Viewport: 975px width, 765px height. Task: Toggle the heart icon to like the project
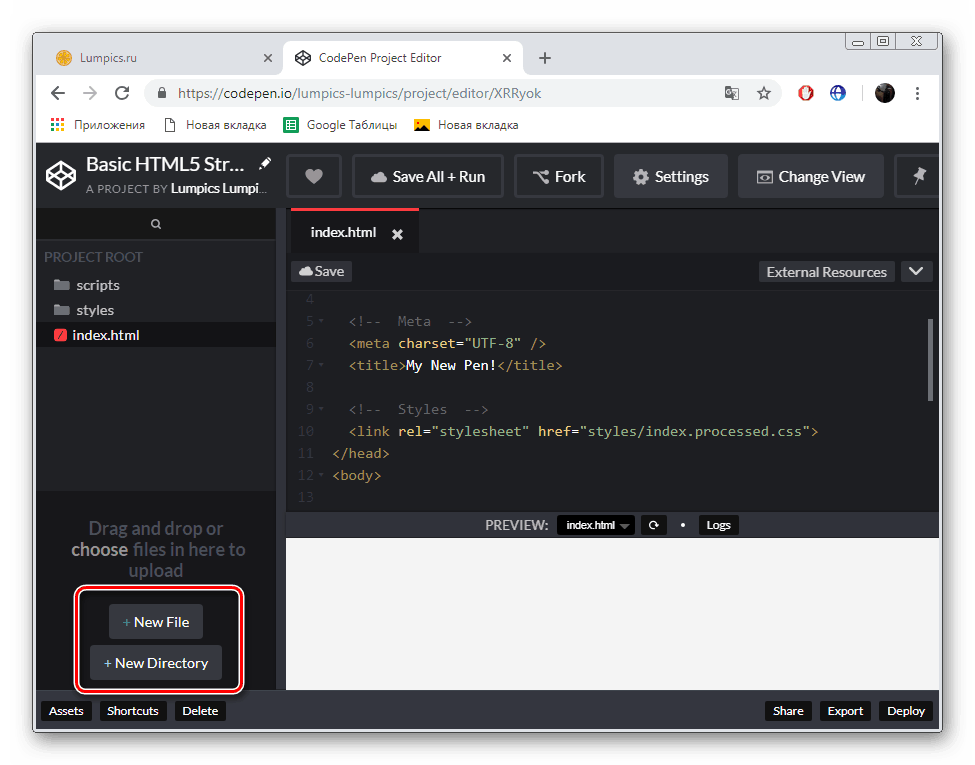coord(313,176)
